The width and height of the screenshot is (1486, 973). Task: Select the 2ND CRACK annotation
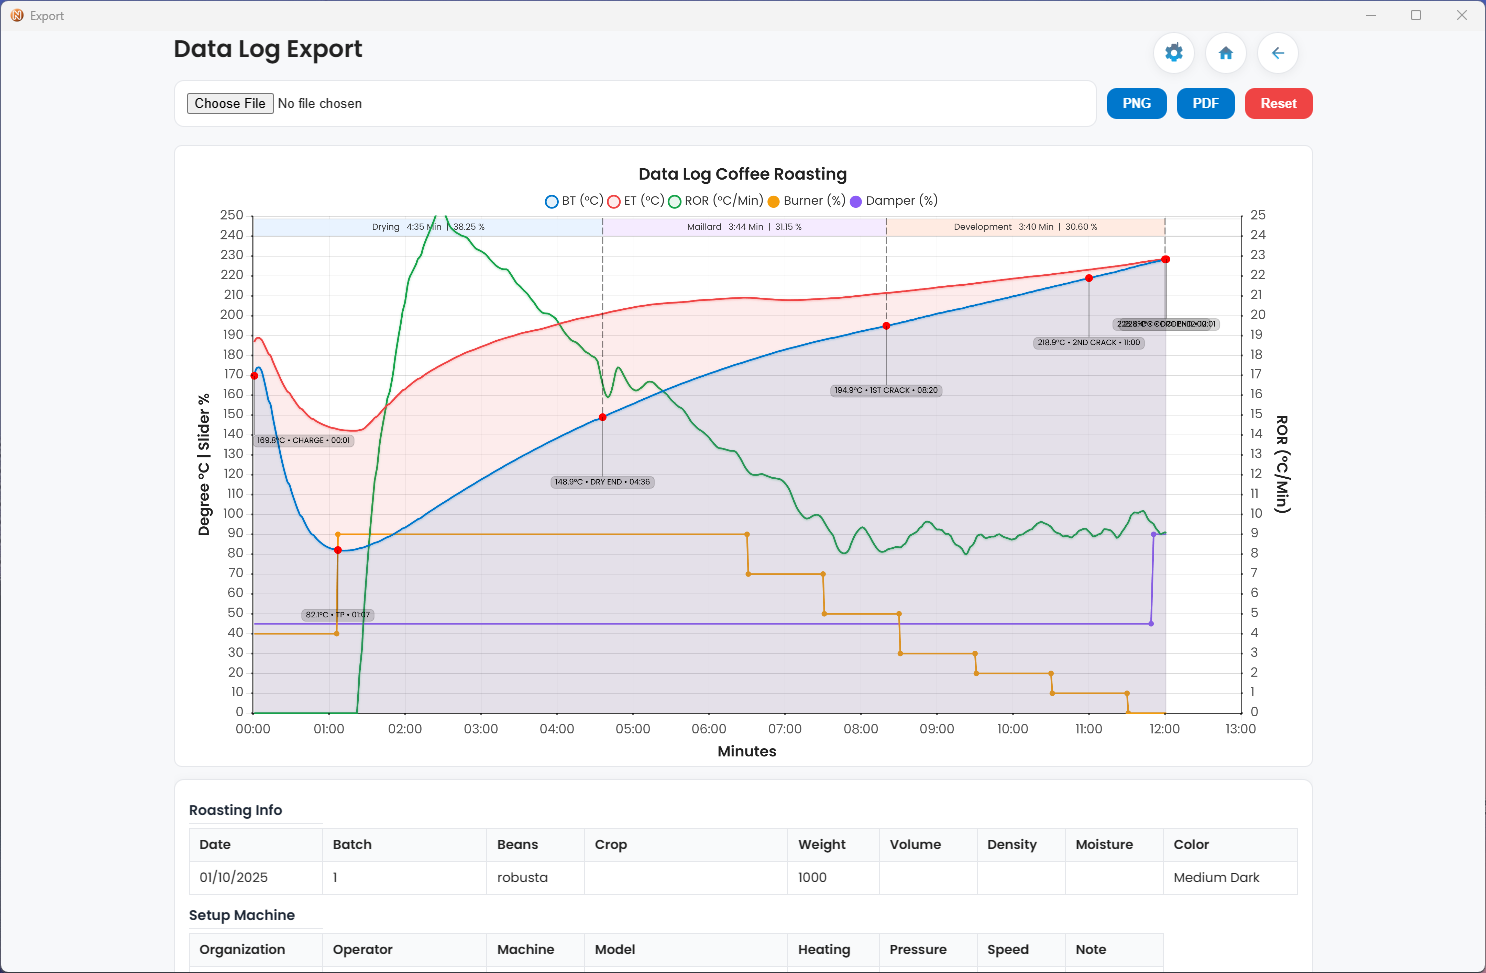coord(1089,342)
